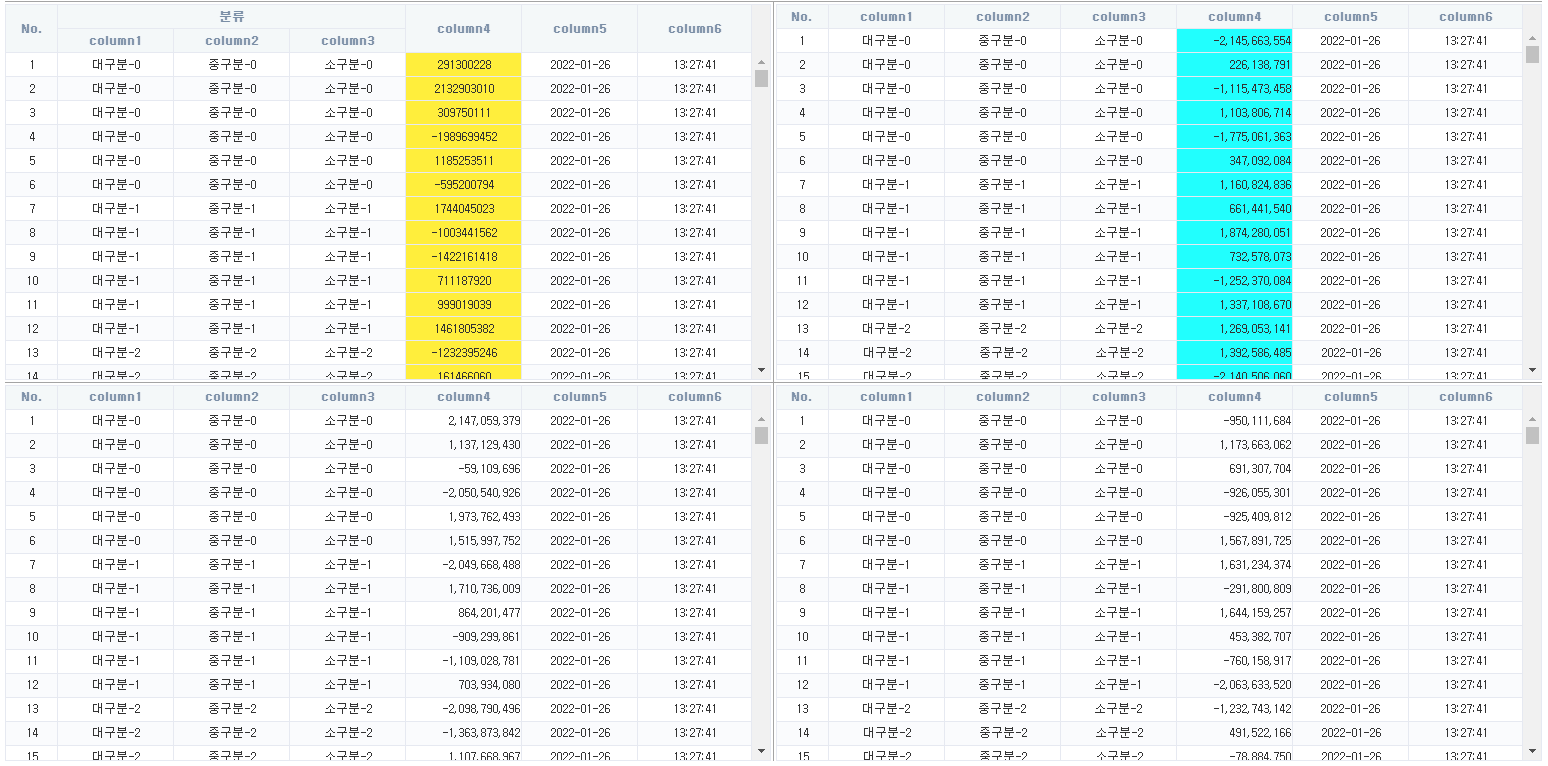Click column4 header above -950,111,684
1548x766 pixels.
pyautogui.click(x=1235, y=397)
